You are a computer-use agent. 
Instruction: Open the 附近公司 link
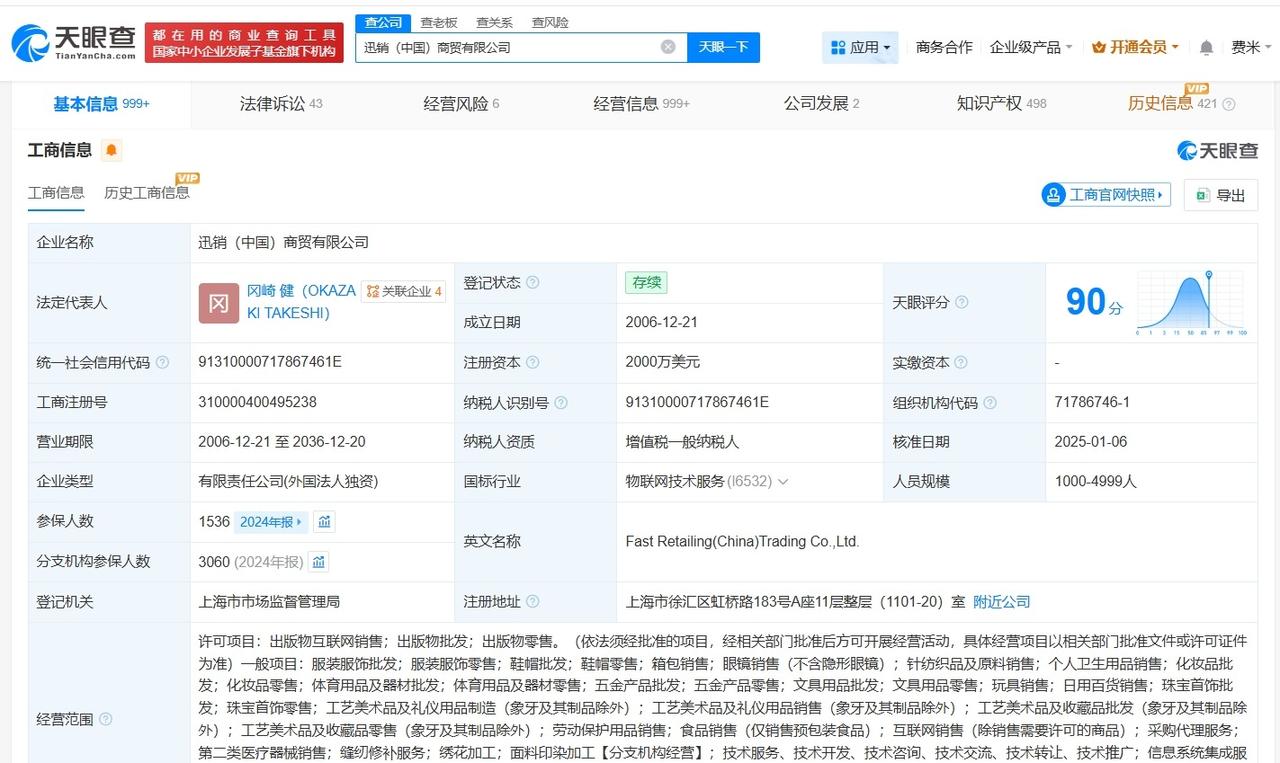pyautogui.click(x=1001, y=602)
